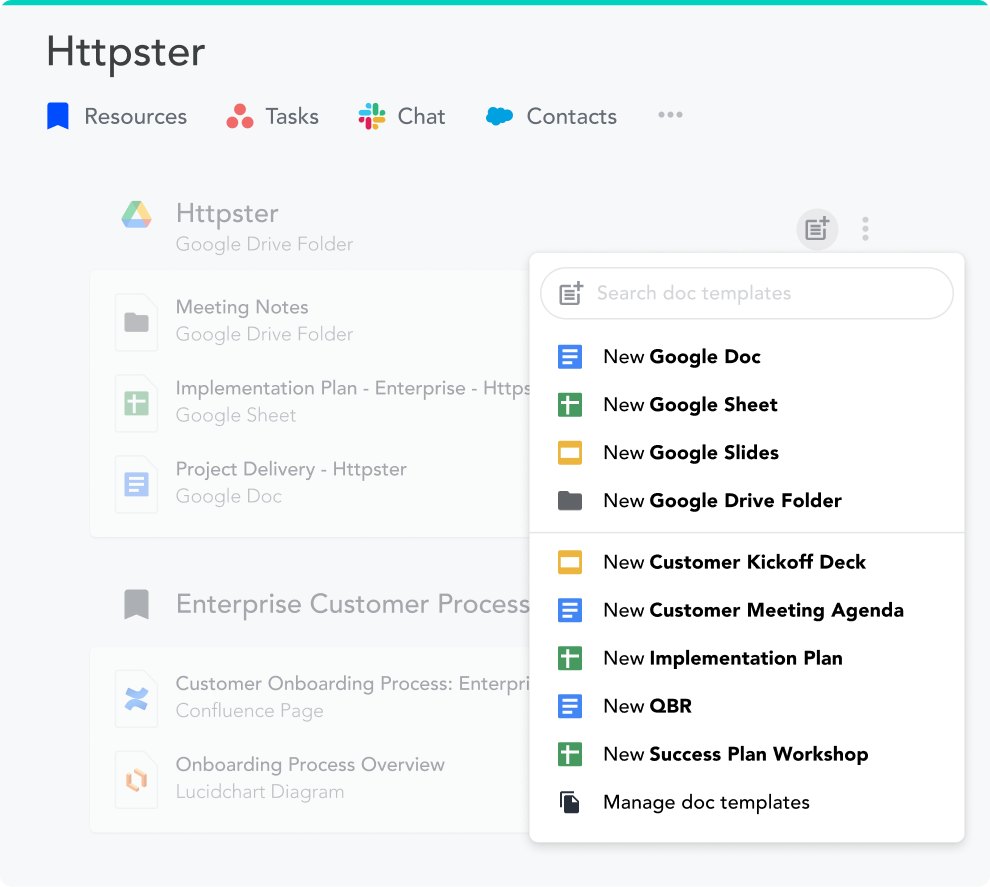Click the sheet icon next to Implementation Plan
This screenshot has width=990, height=887.
(x=570, y=658)
